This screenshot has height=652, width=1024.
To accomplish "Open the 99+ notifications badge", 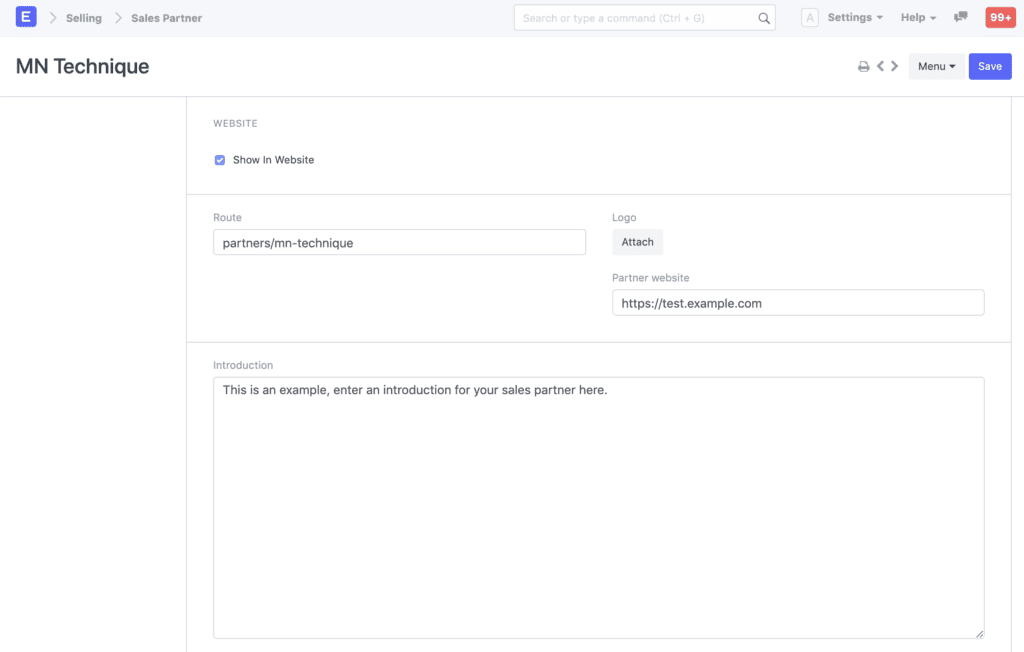I will 1000,18.
